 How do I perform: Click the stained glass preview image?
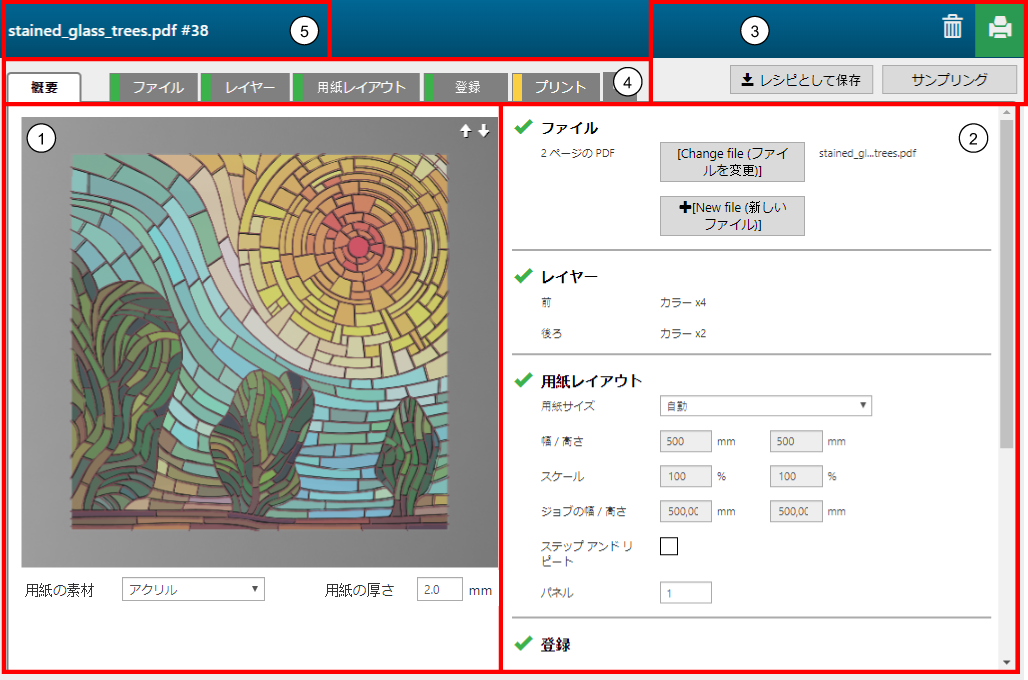click(x=260, y=342)
